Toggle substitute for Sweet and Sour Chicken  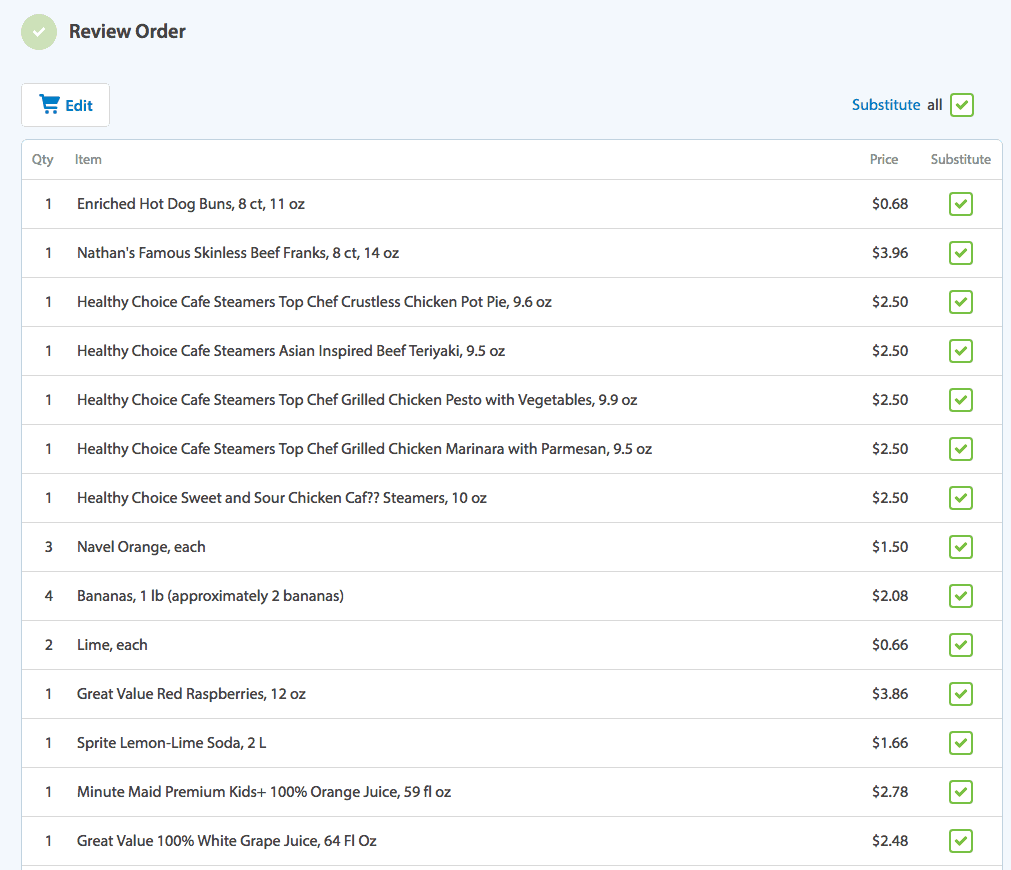click(960, 498)
